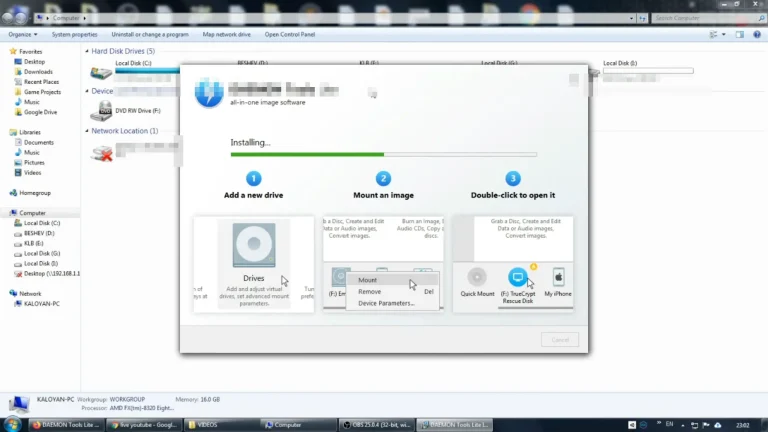
Task: Open the views dropdown arrow in Explorer toolbar
Action: (723, 35)
